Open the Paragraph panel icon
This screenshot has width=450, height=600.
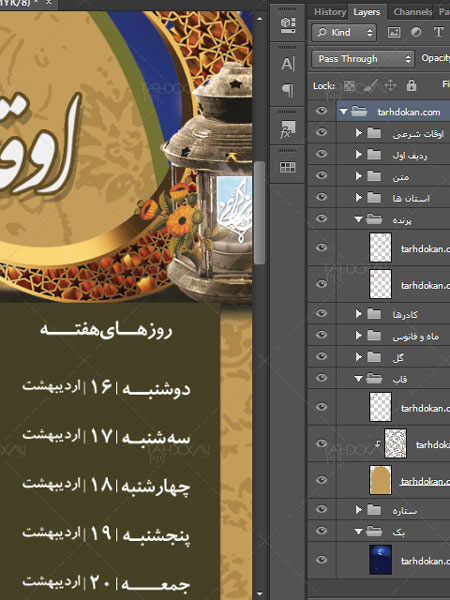[288, 91]
